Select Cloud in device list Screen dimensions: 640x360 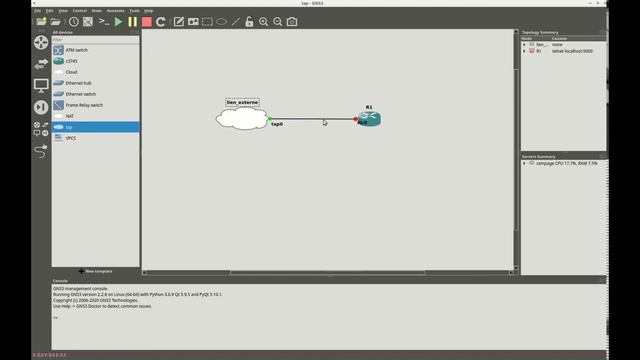tap(96, 72)
